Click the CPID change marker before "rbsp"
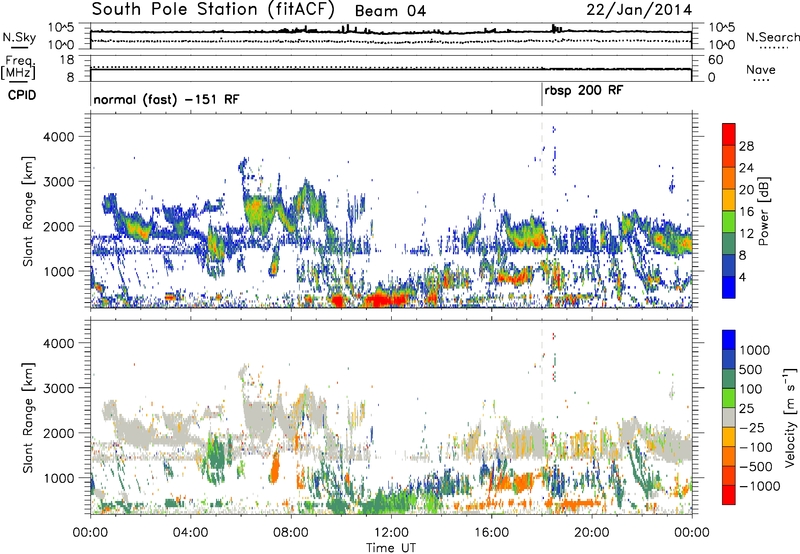The height and width of the screenshot is (554, 800). click(x=541, y=95)
